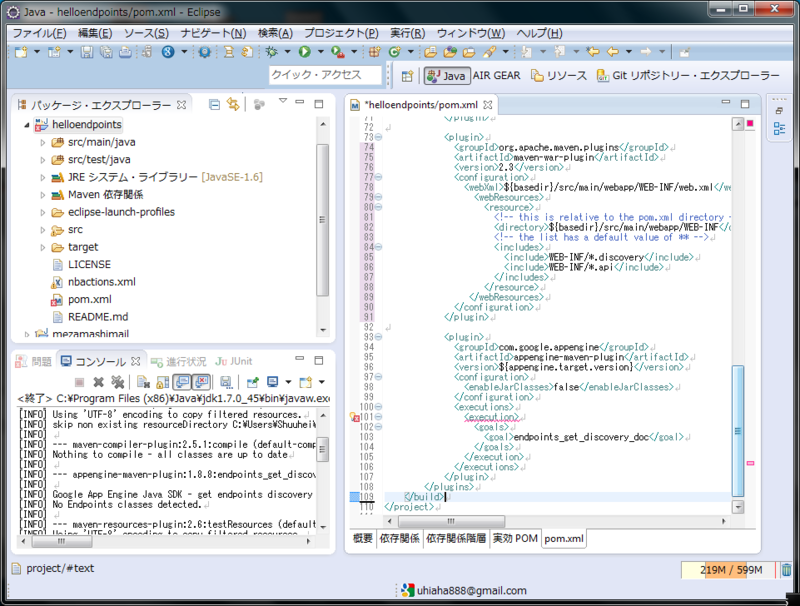Open Git リポジトリー・エクスプローラー perspective
This screenshot has height=606, width=800.
[x=688, y=75]
